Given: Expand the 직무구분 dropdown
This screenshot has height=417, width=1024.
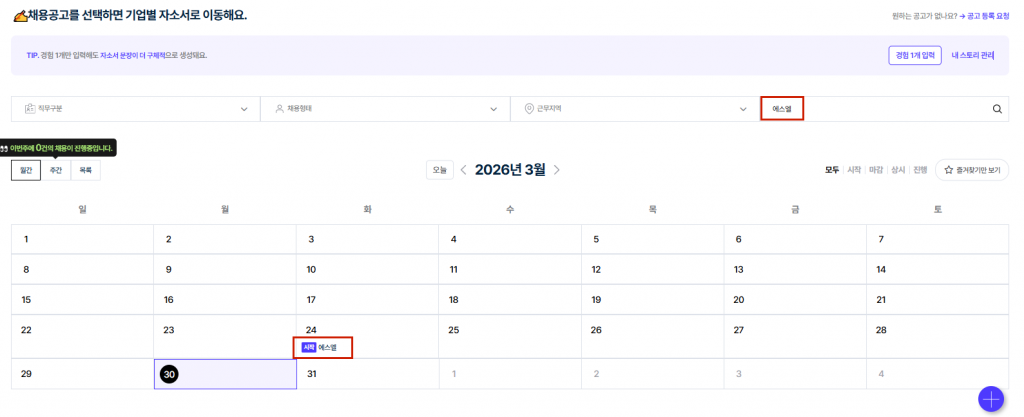Looking at the screenshot, I should pyautogui.click(x=244, y=109).
